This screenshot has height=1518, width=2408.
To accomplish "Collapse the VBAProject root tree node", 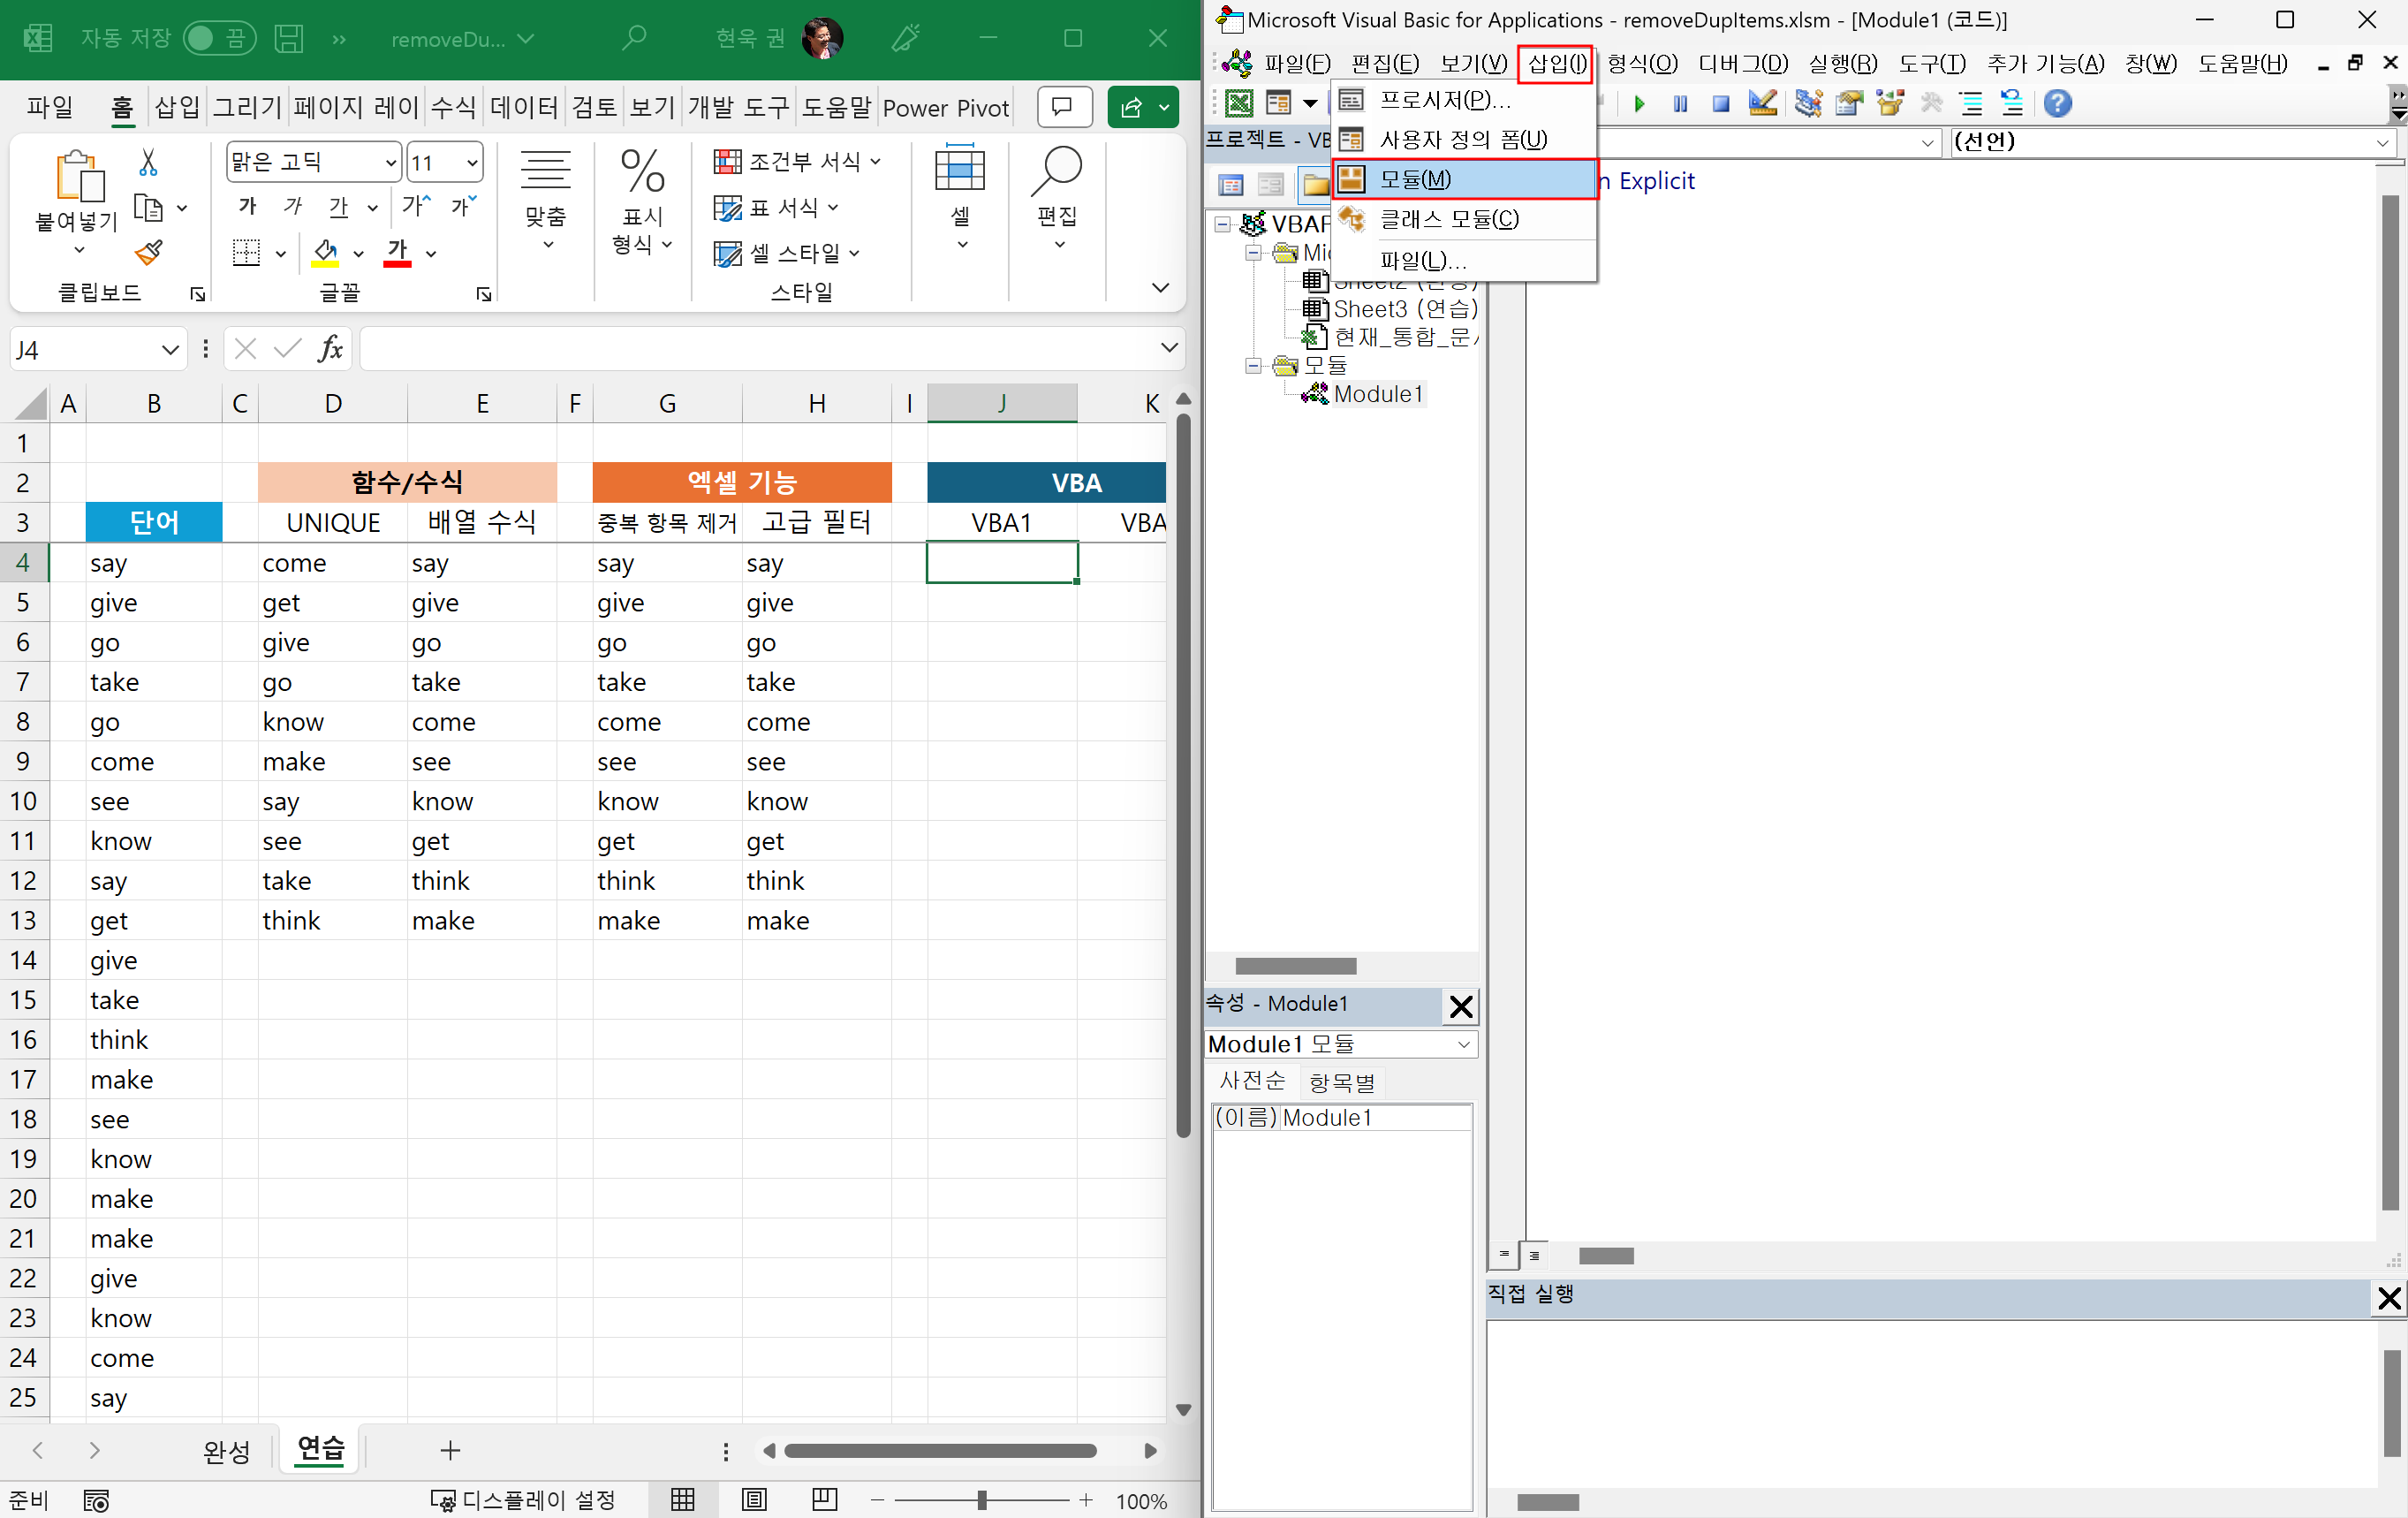I will tap(1222, 224).
